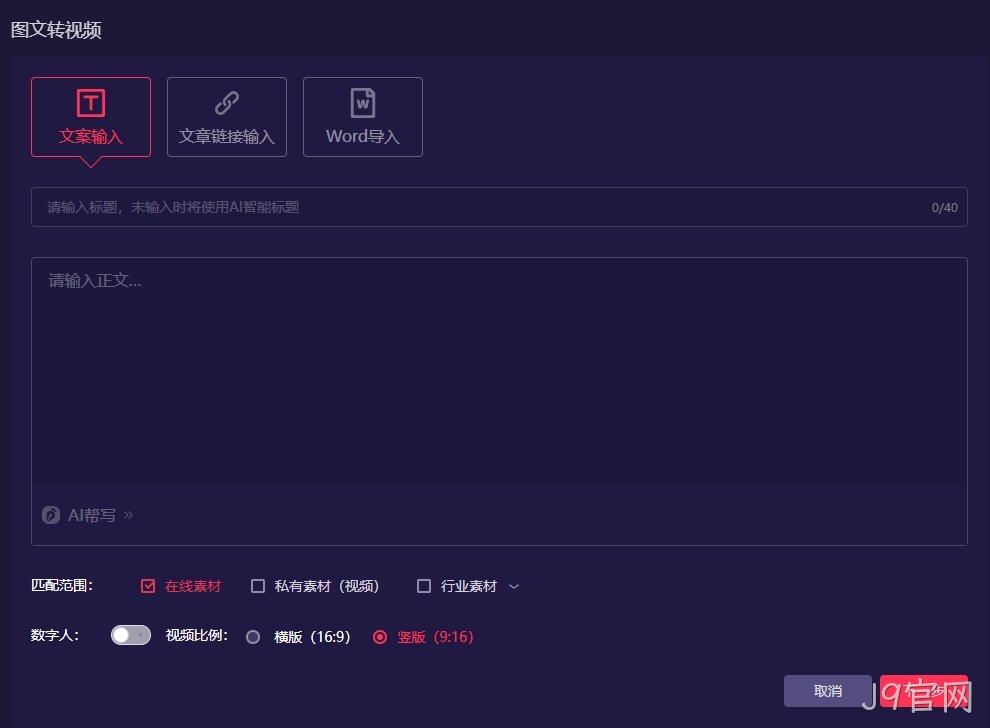Toggle the 数字人 switch

[131, 635]
